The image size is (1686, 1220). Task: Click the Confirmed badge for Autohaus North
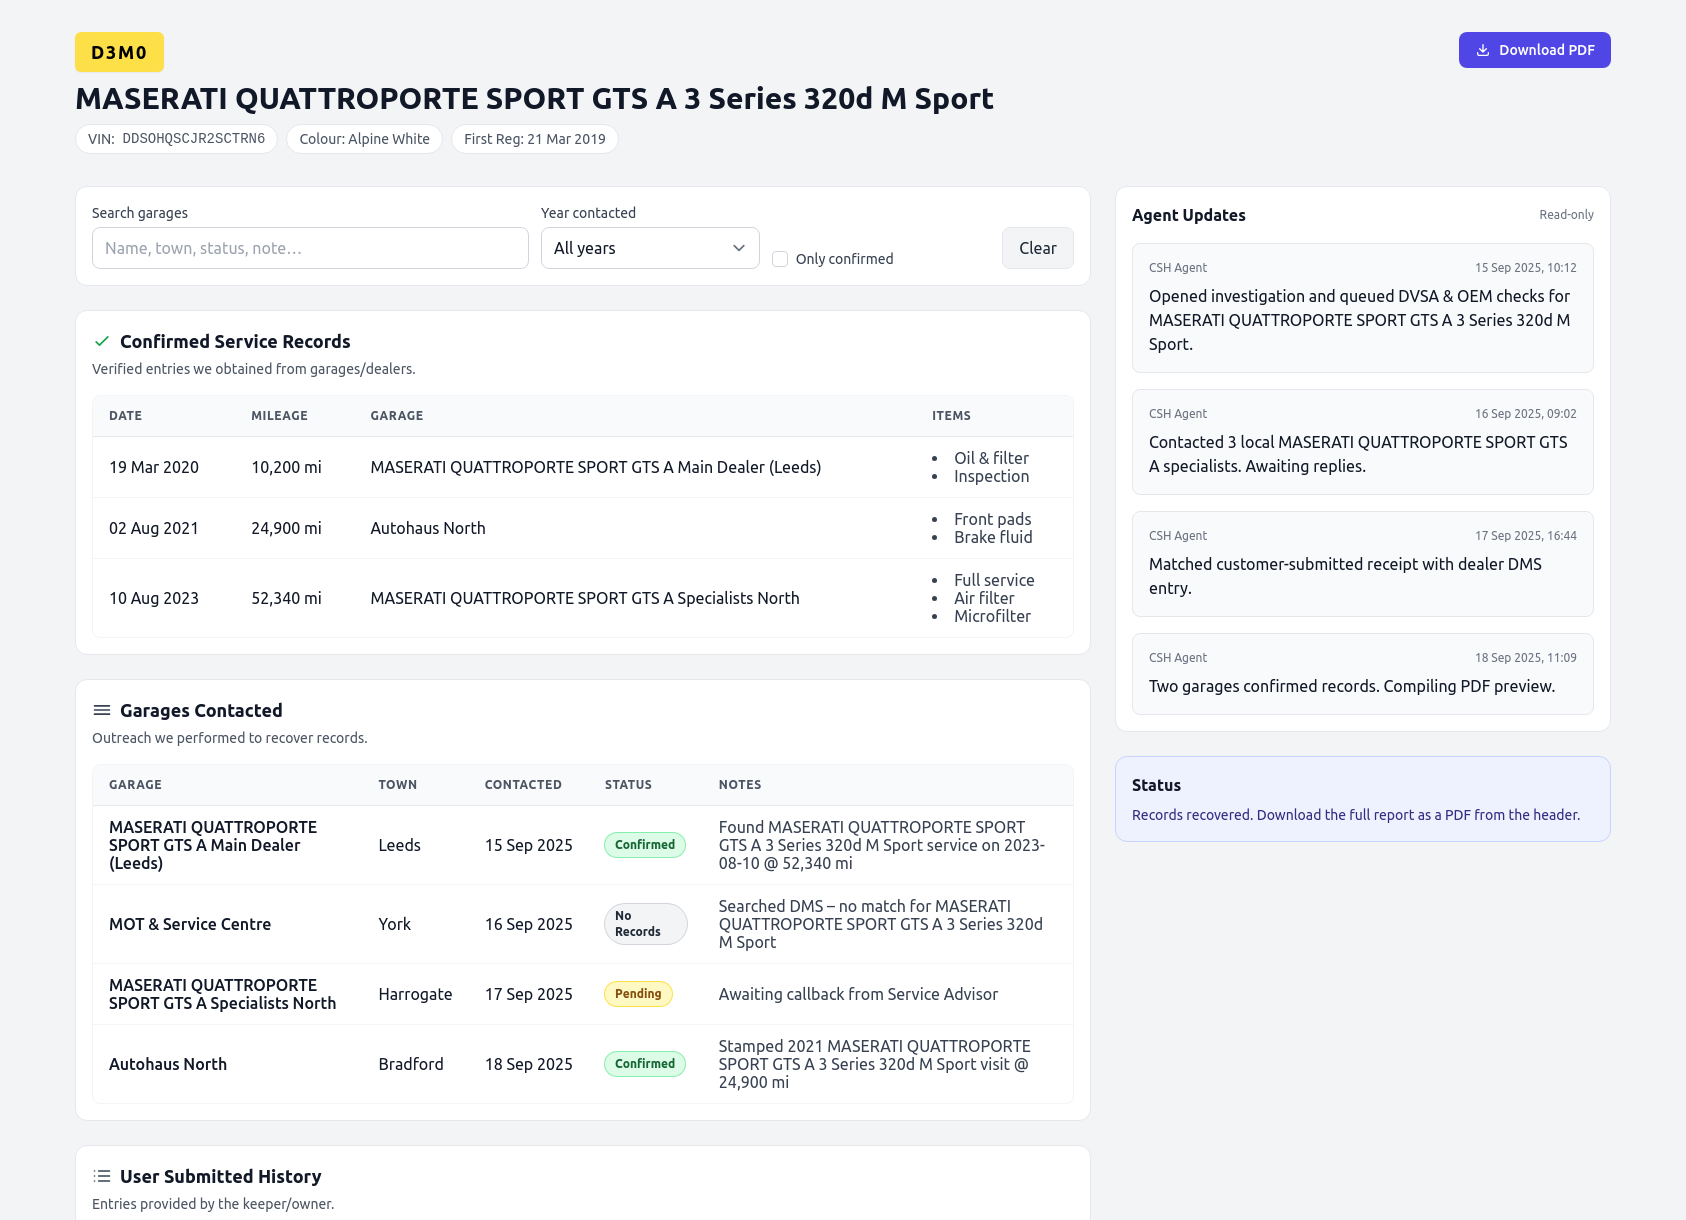[x=645, y=1064]
